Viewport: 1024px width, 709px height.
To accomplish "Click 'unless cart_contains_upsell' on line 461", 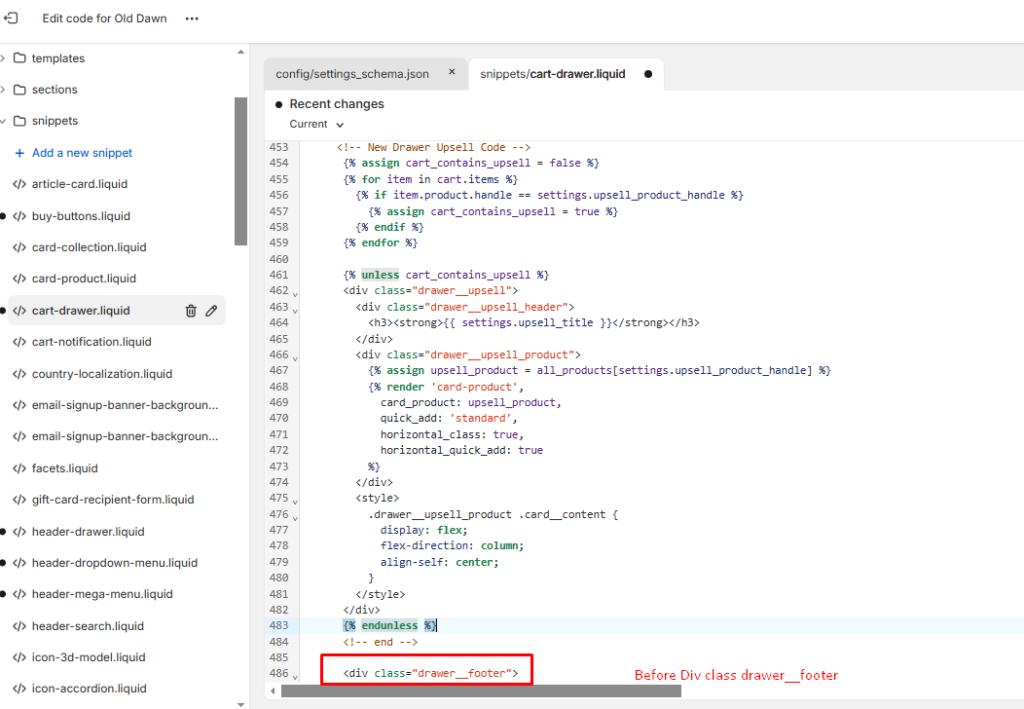I will tap(446, 275).
